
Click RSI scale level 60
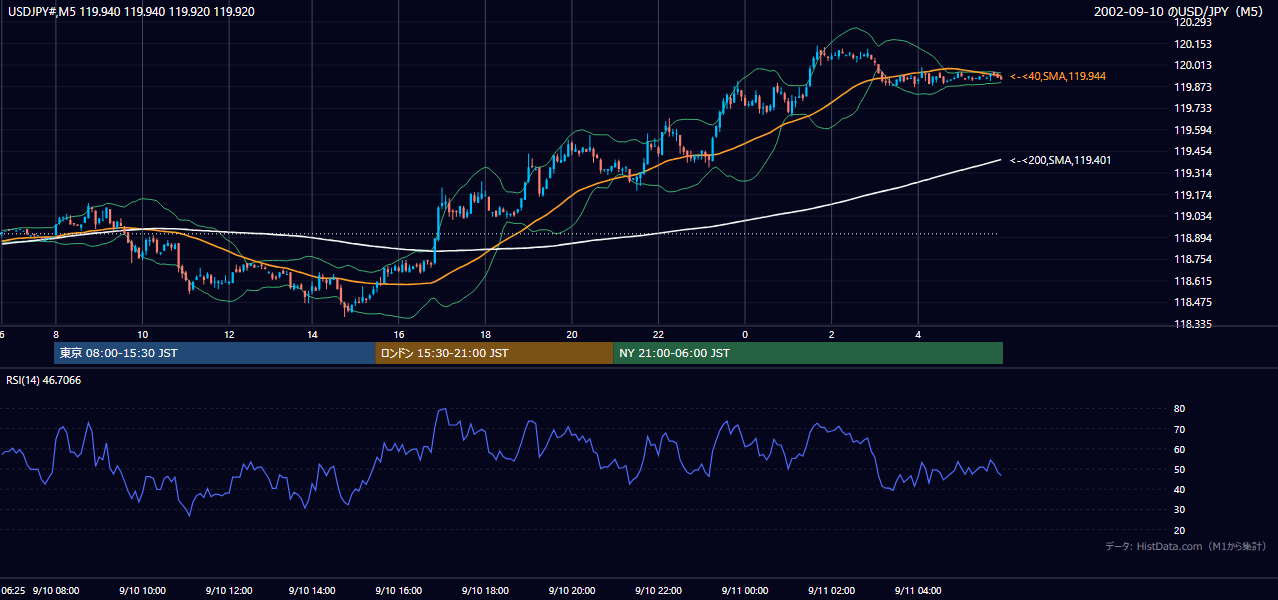(x=1180, y=449)
